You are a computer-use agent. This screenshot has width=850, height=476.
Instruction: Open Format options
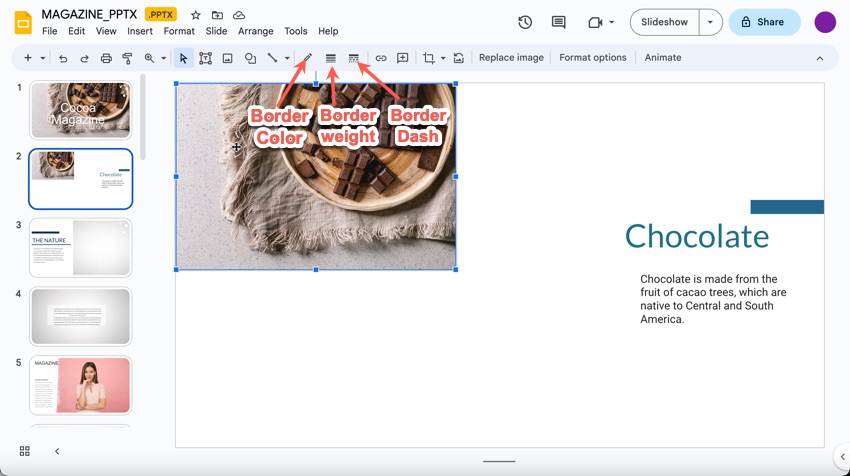[593, 57]
